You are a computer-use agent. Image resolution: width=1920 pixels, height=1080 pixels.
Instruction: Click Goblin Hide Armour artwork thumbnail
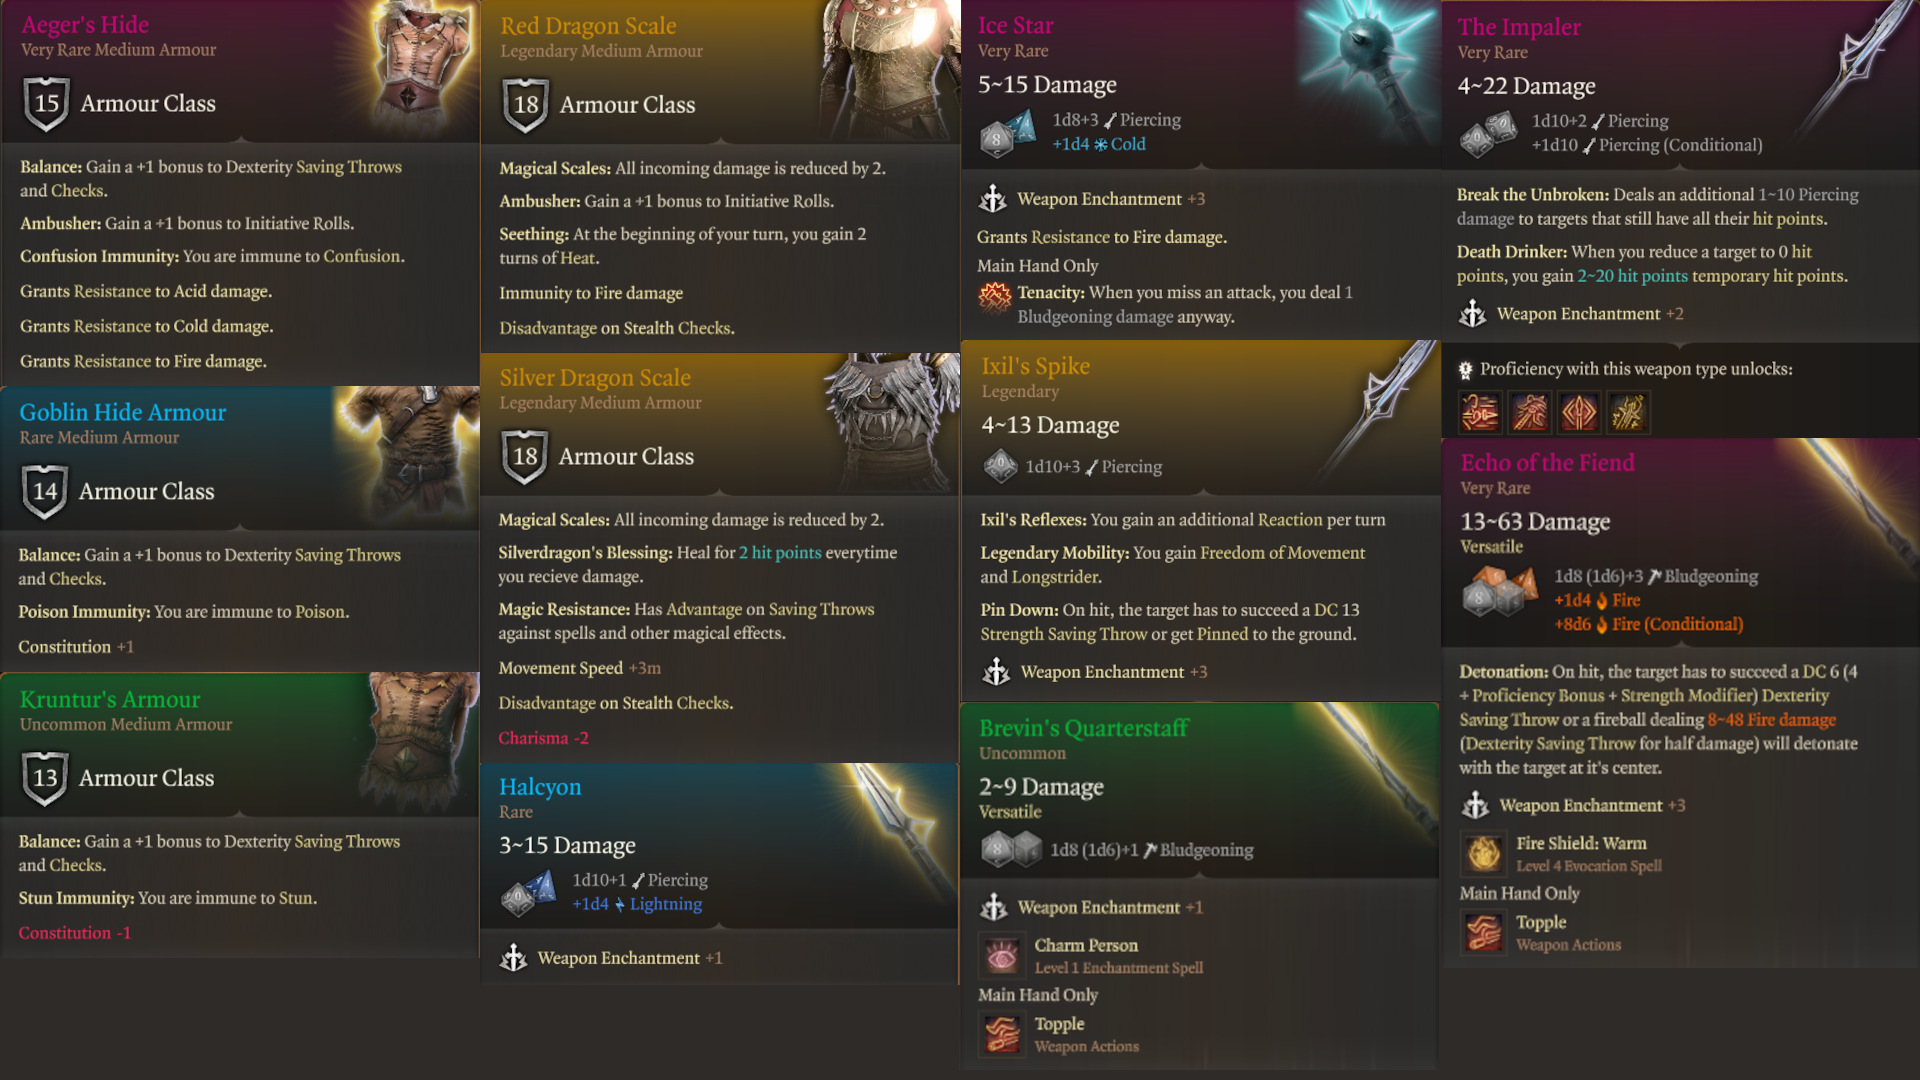point(410,455)
